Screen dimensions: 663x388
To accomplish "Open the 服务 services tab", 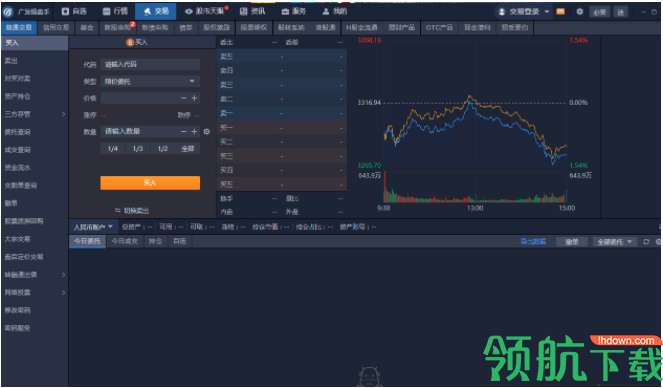I will tap(294, 11).
